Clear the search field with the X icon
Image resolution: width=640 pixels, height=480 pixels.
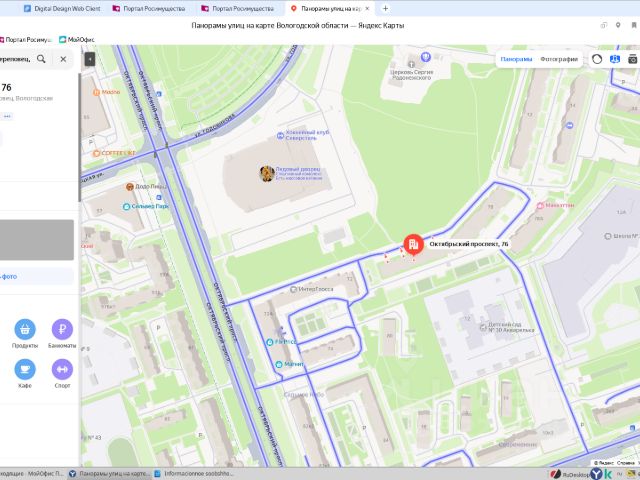63,59
